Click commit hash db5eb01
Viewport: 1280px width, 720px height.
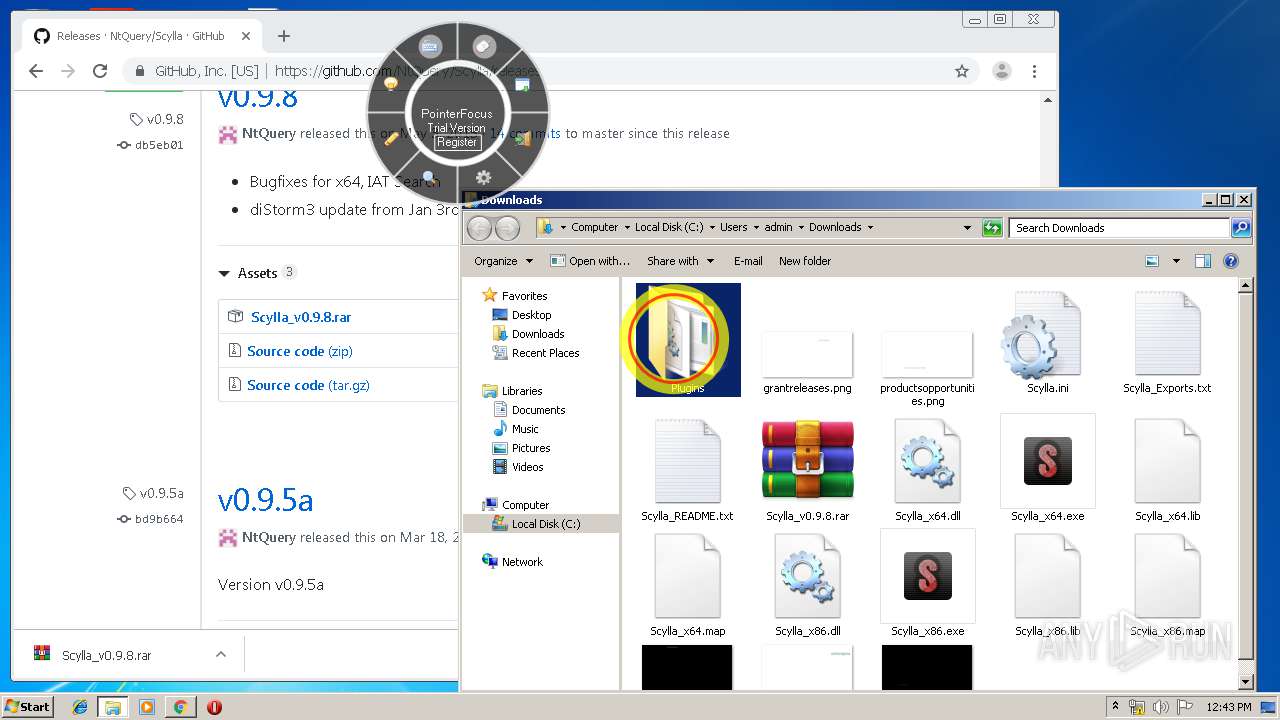click(x=159, y=145)
